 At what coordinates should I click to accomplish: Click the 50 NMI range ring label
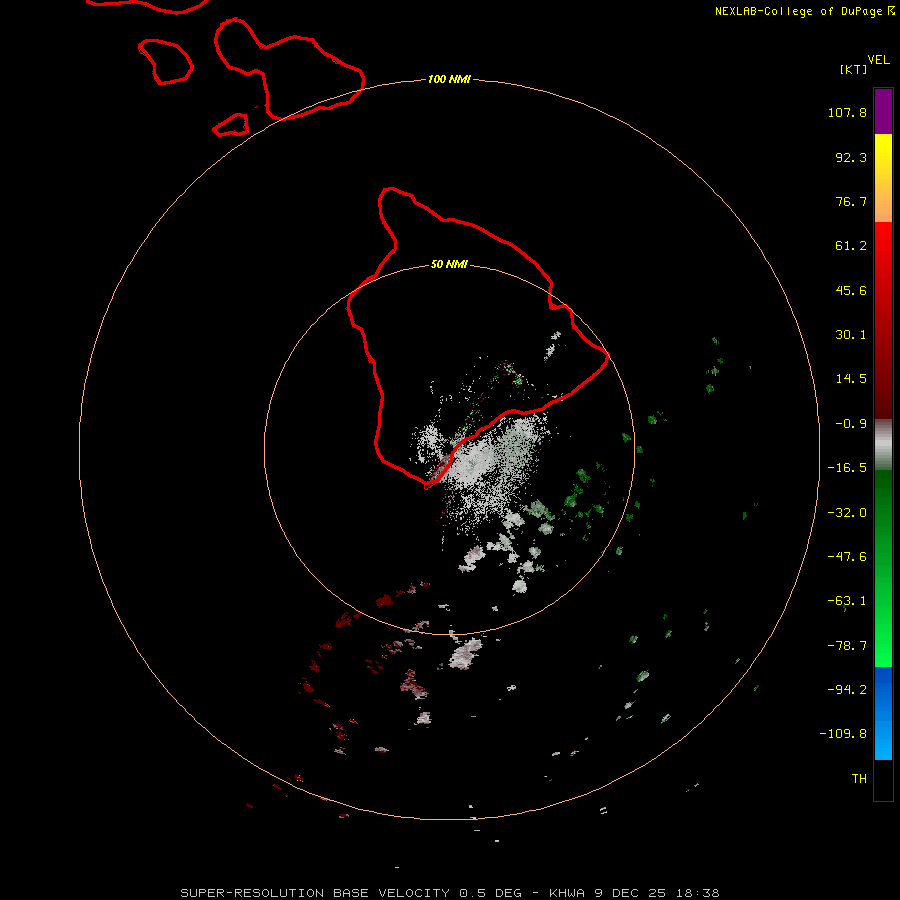click(449, 265)
